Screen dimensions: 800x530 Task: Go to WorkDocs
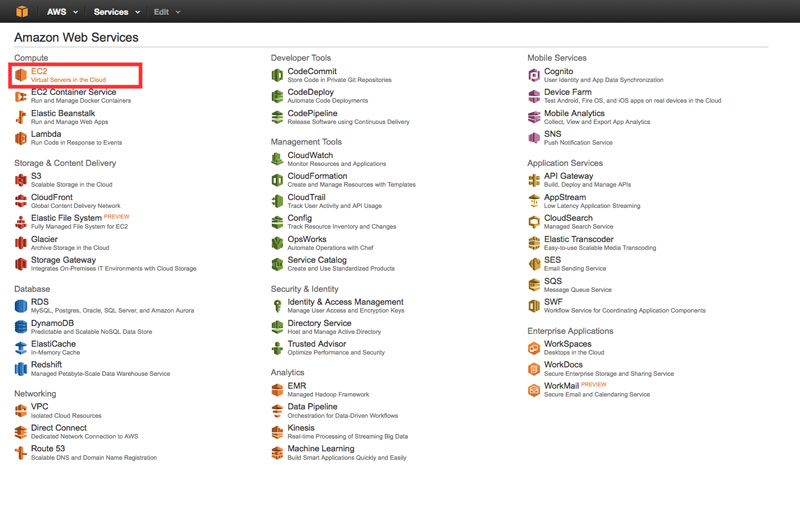pyautogui.click(x=563, y=365)
